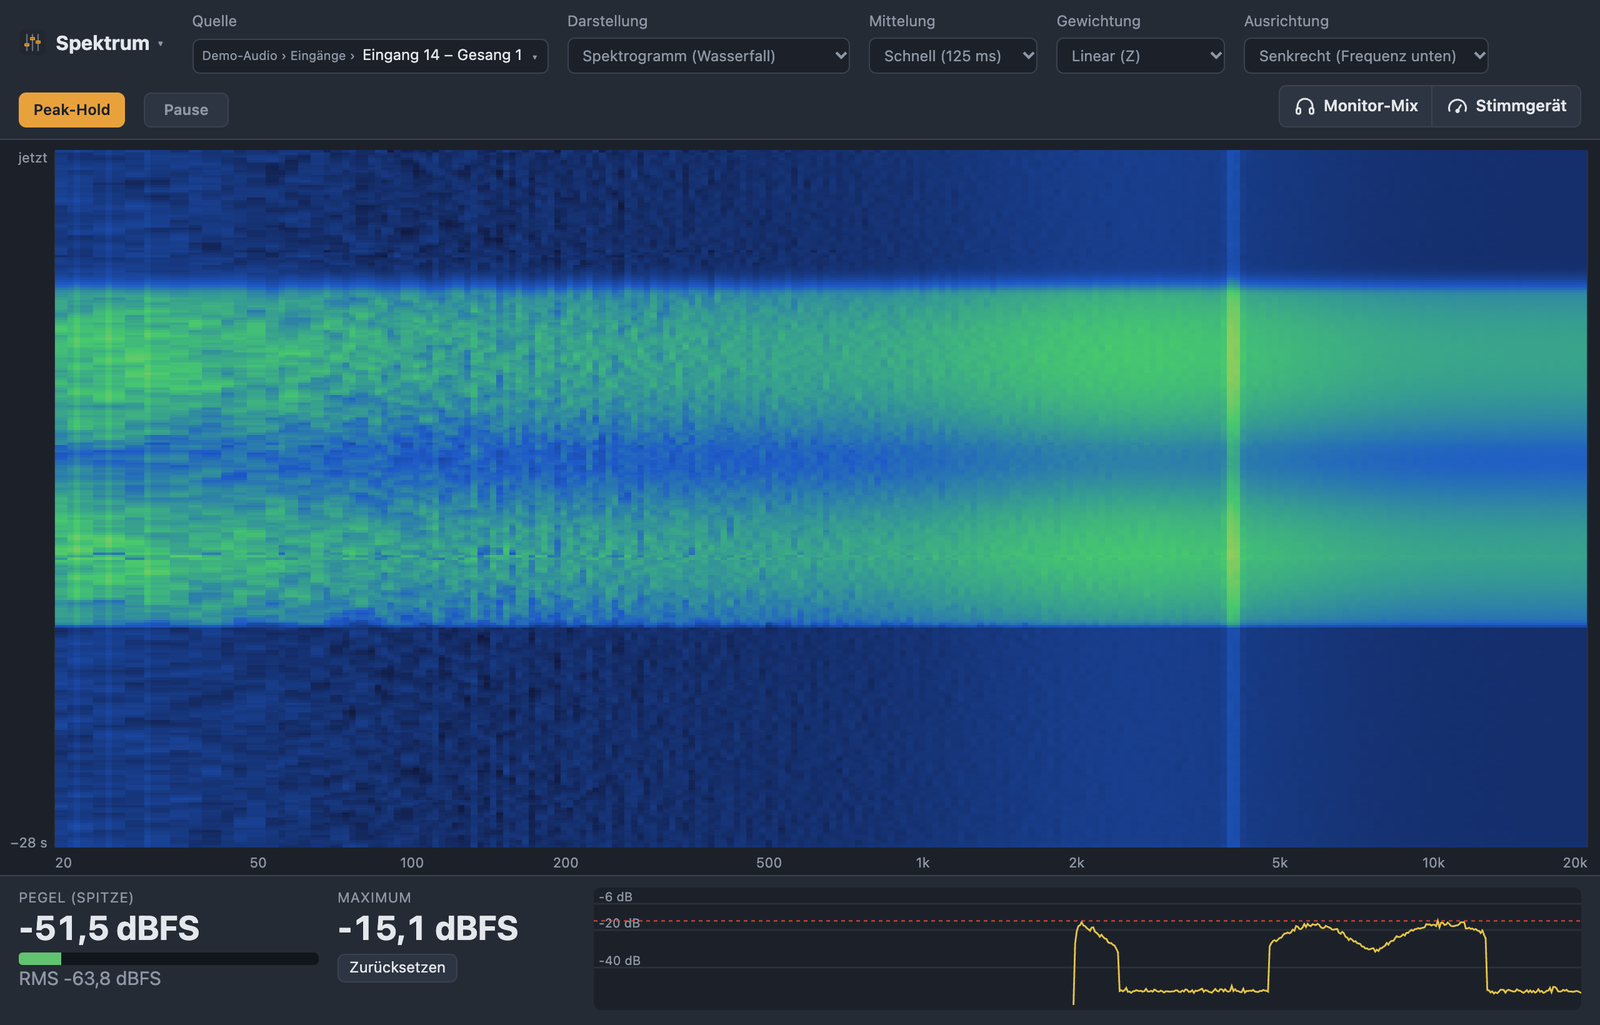
Task: Click the -6 dB graph scale label
Action: coord(616,897)
